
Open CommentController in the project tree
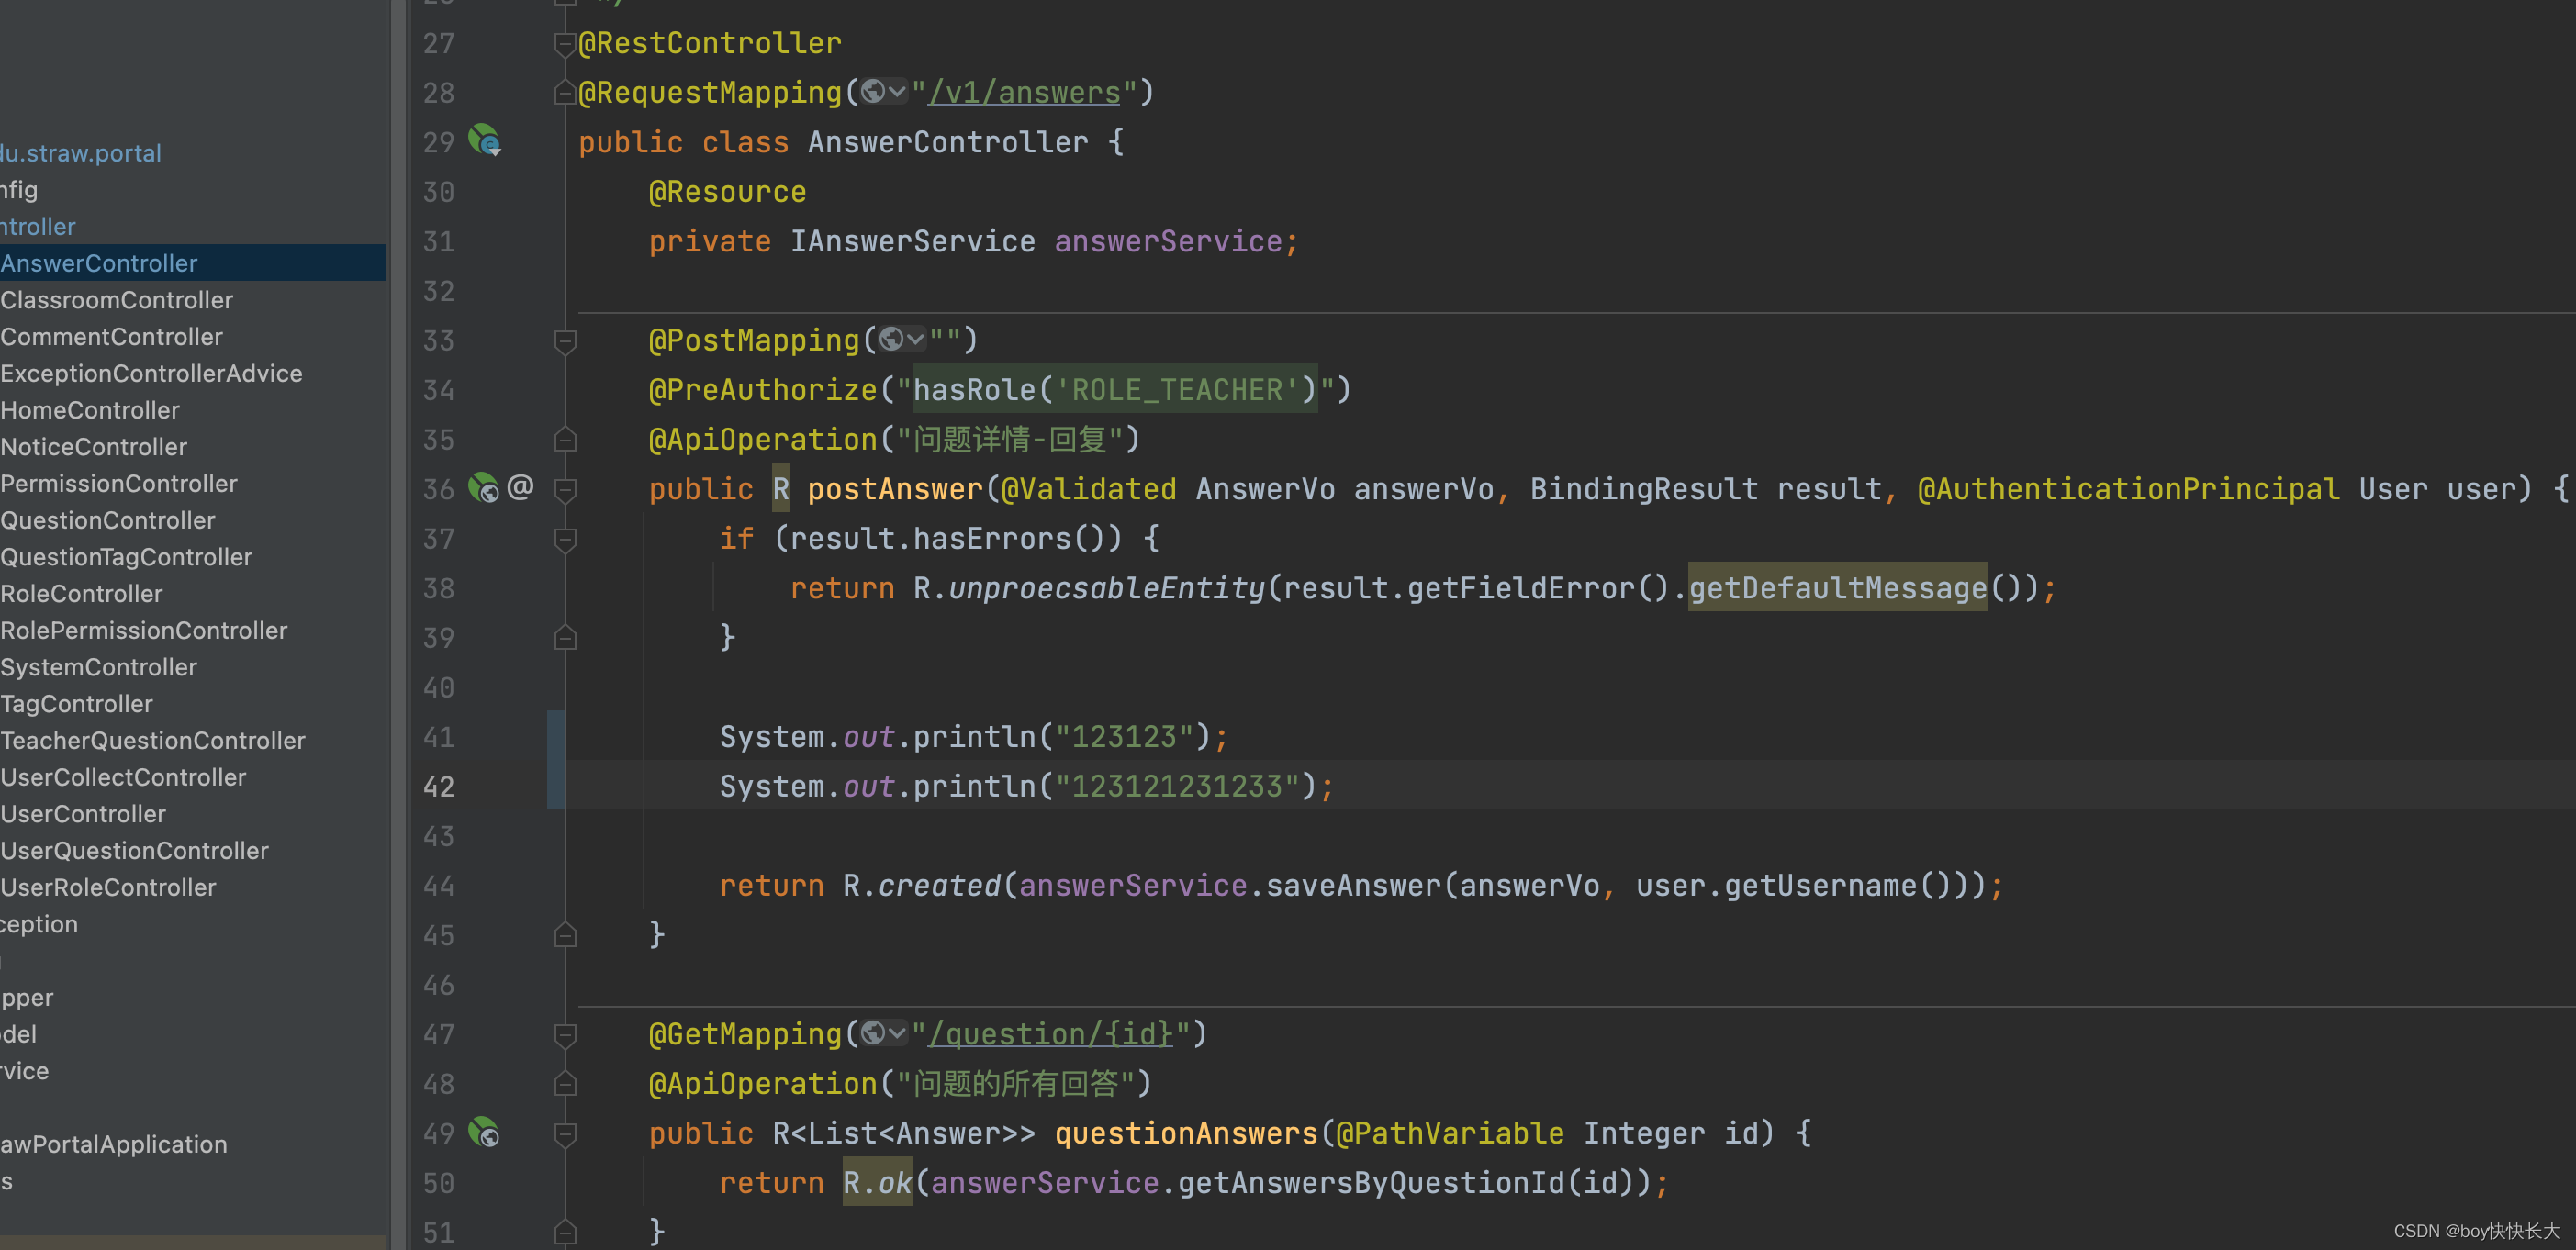[x=111, y=336]
